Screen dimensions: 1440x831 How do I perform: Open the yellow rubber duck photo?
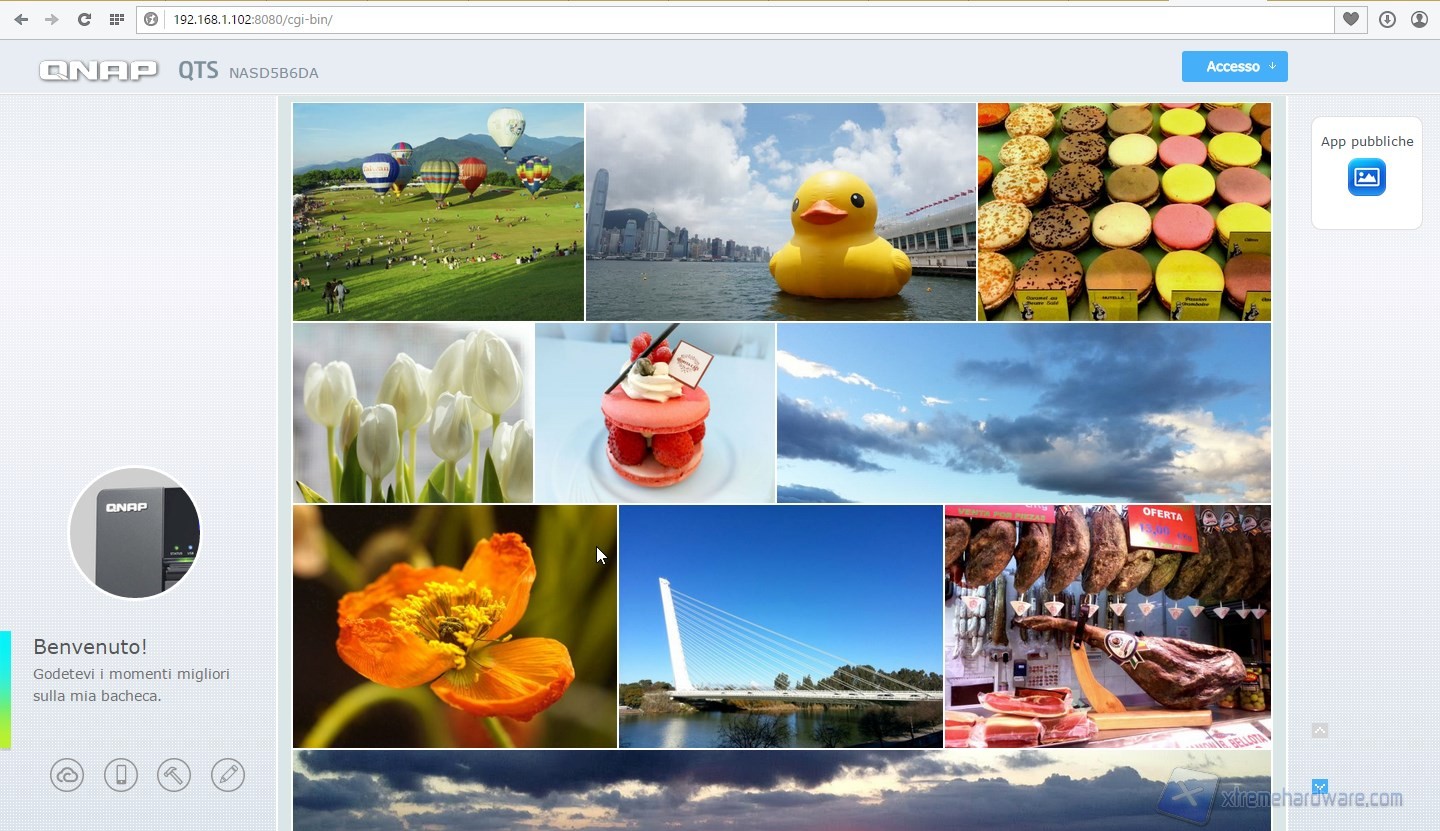coord(780,212)
